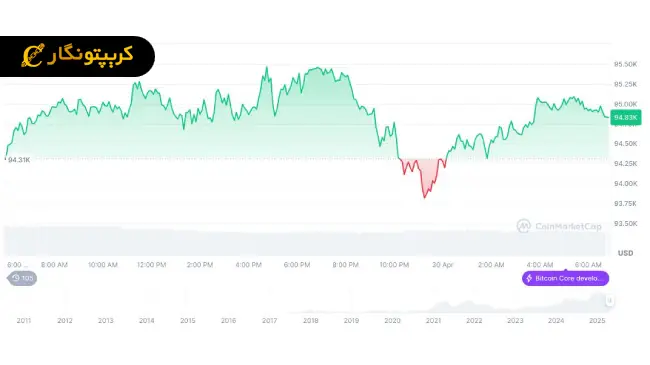Click 2025 on the year range timeline

pyautogui.click(x=597, y=321)
